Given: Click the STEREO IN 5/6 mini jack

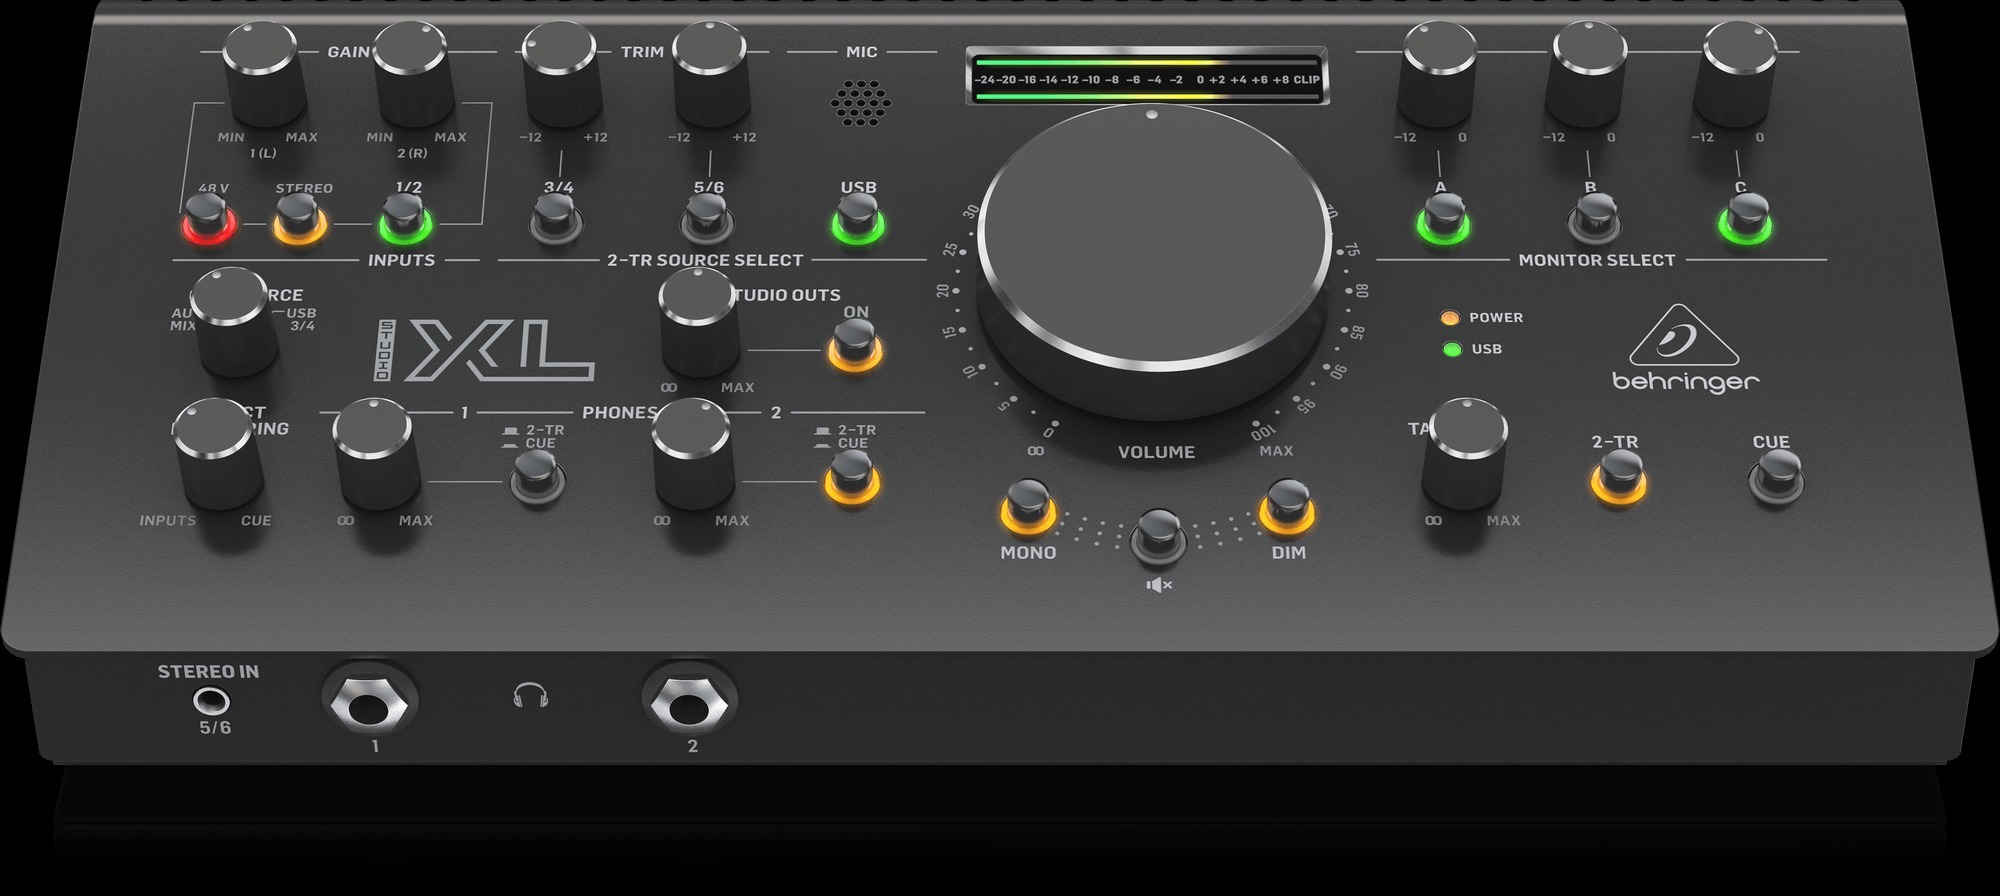Looking at the screenshot, I should point(209,699).
